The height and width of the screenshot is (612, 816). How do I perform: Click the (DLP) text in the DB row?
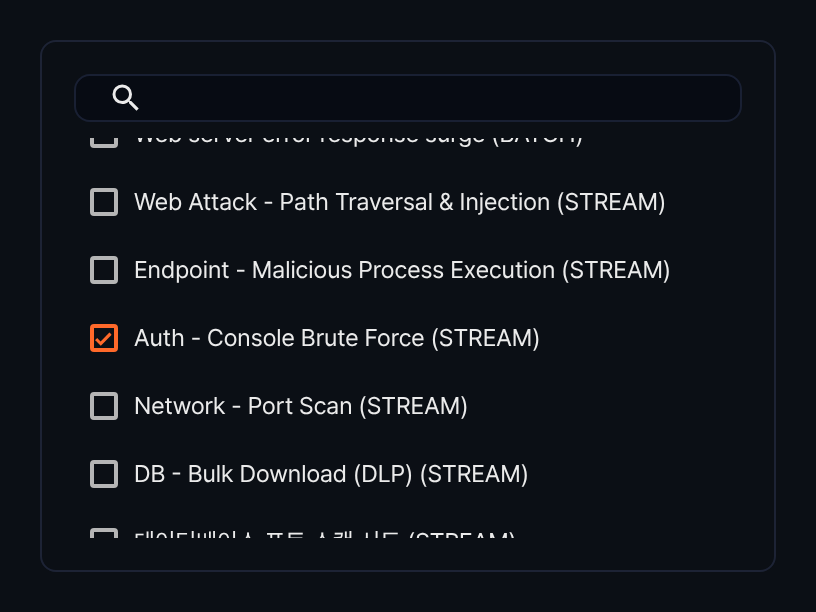(x=383, y=474)
